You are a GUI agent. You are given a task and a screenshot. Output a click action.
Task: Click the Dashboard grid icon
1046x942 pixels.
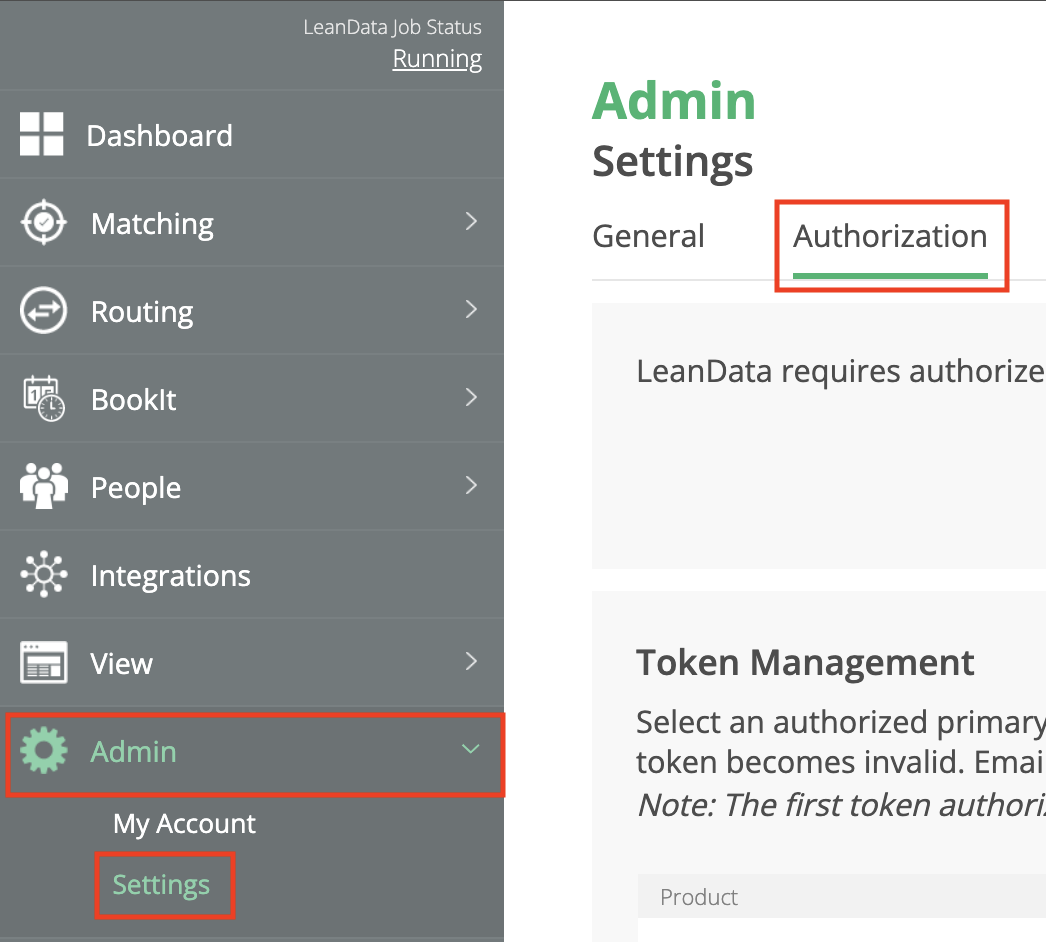(x=41, y=134)
